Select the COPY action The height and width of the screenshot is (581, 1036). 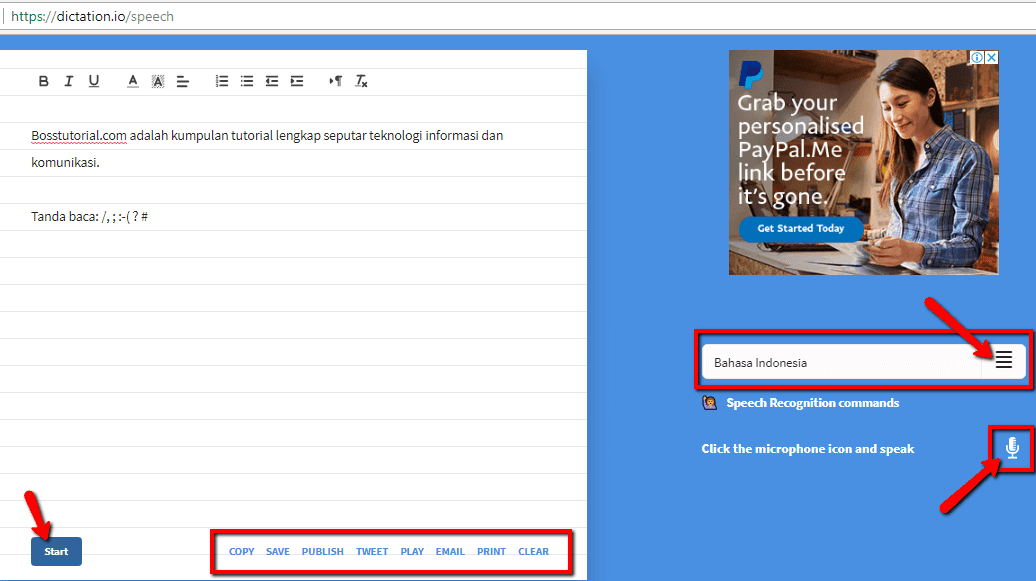[241, 551]
